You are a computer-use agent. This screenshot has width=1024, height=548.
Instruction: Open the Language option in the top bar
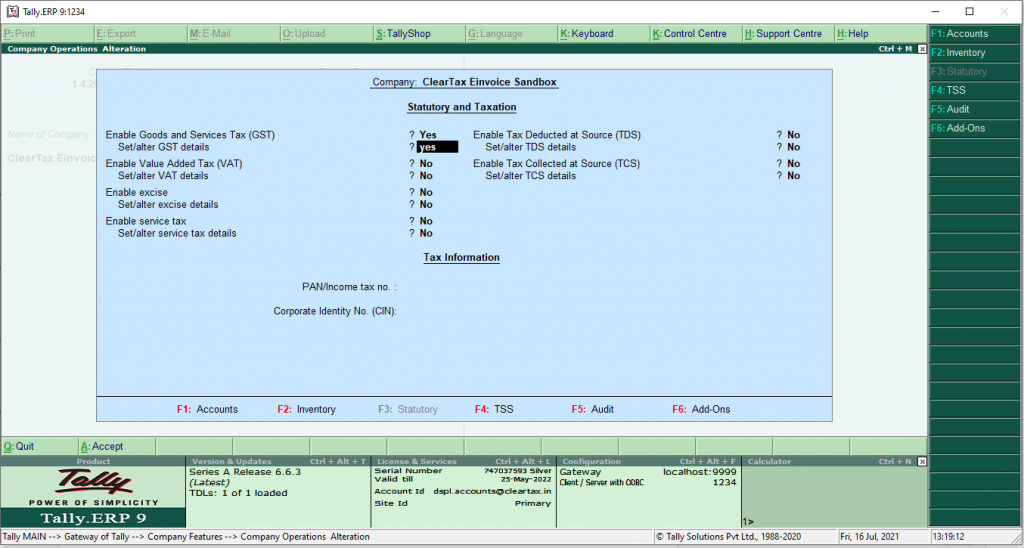(511, 33)
